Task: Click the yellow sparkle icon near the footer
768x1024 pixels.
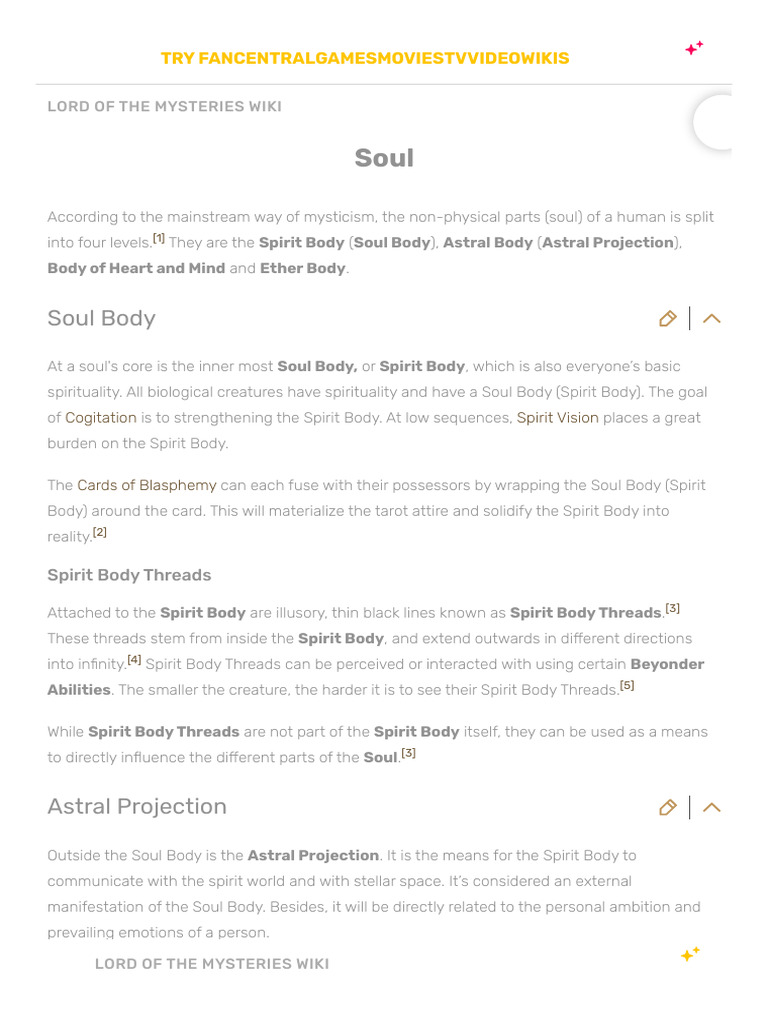Action: coord(690,955)
